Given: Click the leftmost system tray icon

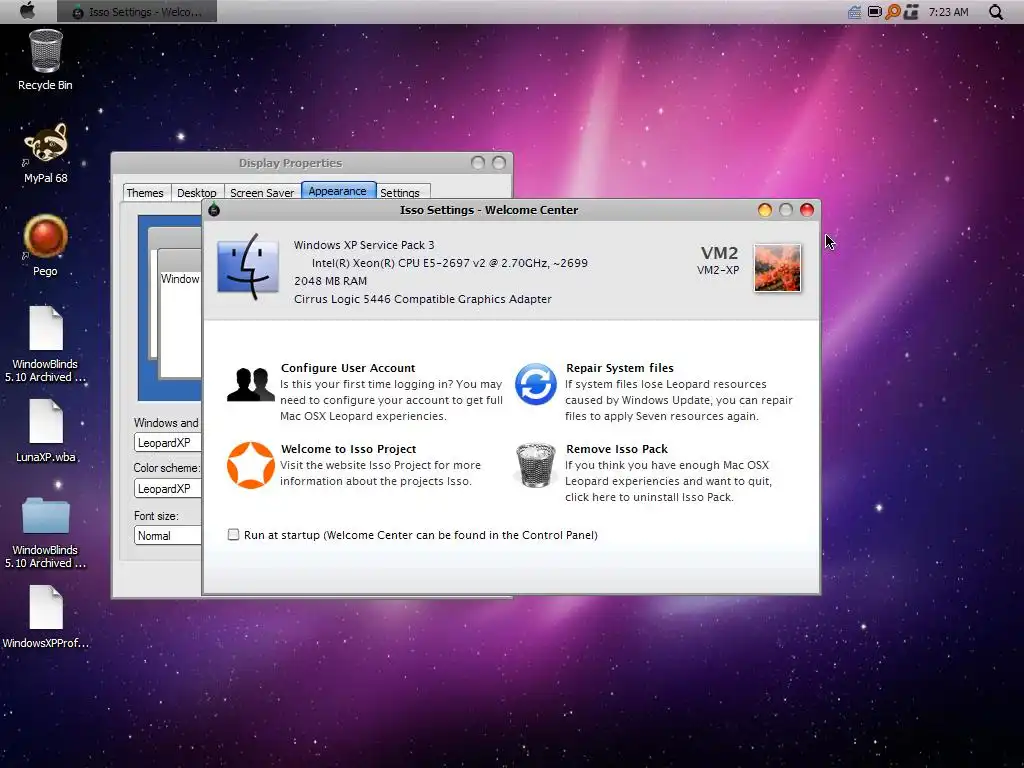Looking at the screenshot, I should click(x=854, y=12).
